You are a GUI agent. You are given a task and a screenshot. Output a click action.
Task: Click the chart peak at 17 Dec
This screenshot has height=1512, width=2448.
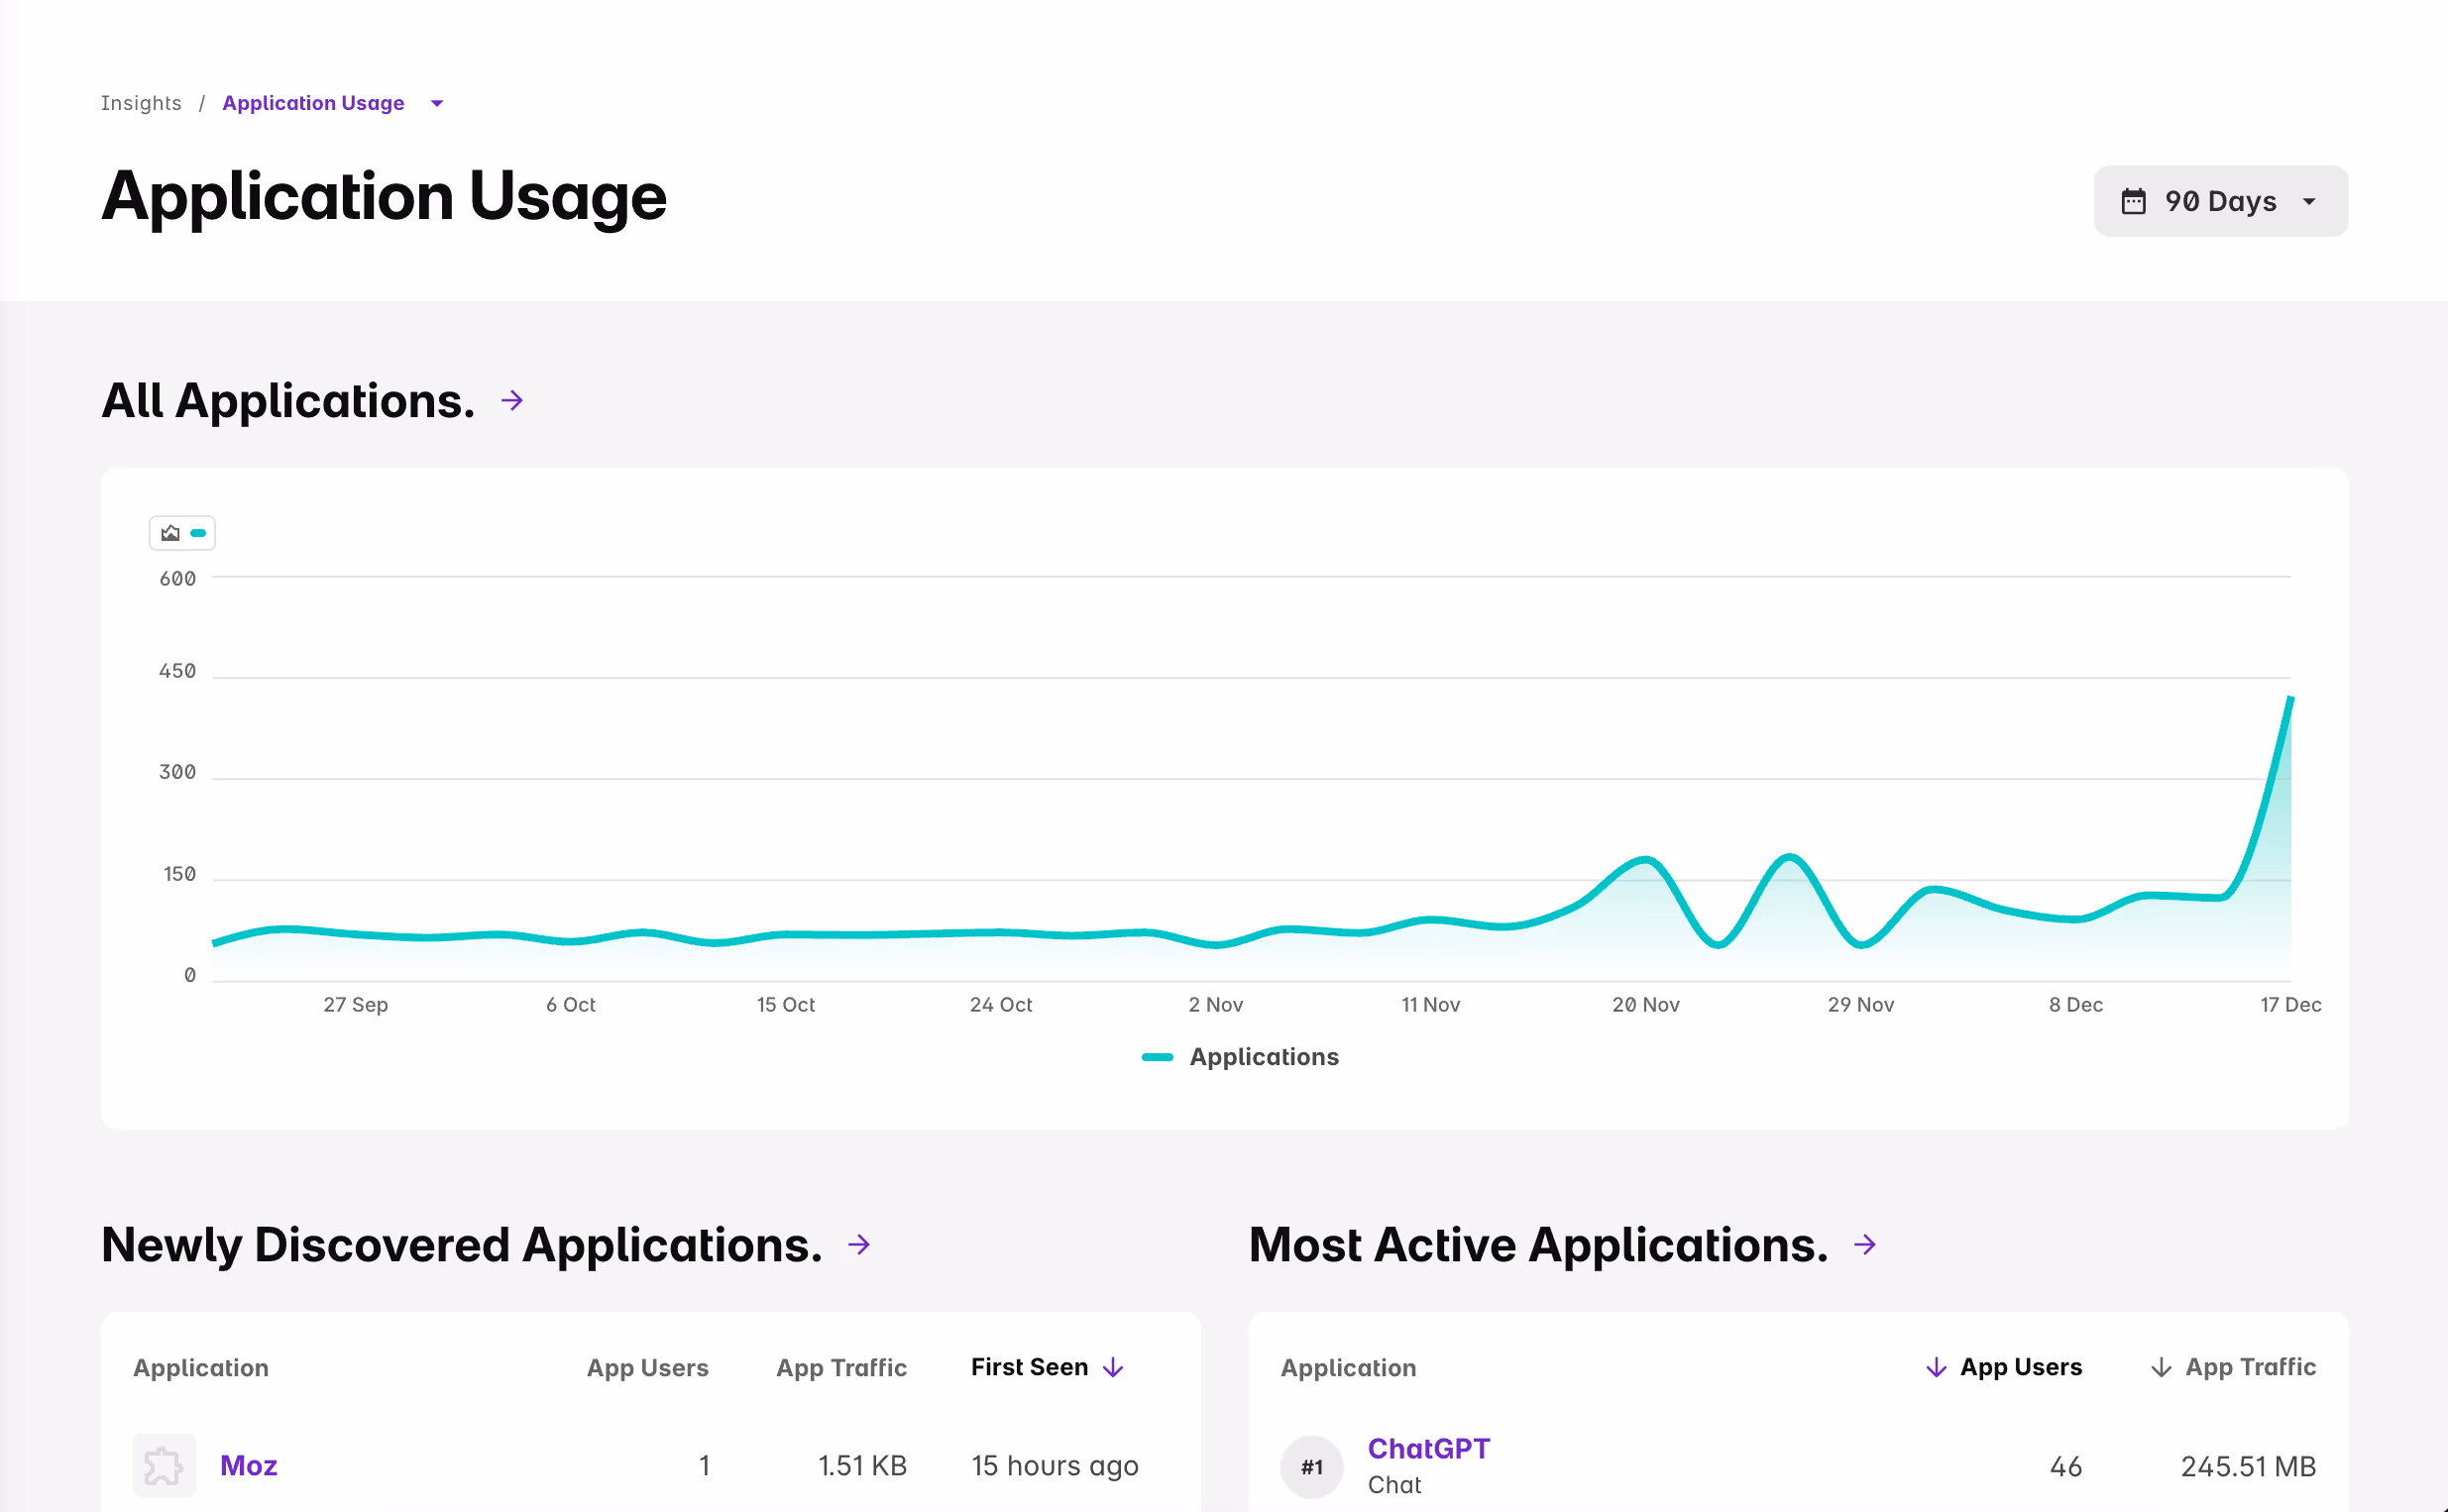click(2290, 698)
